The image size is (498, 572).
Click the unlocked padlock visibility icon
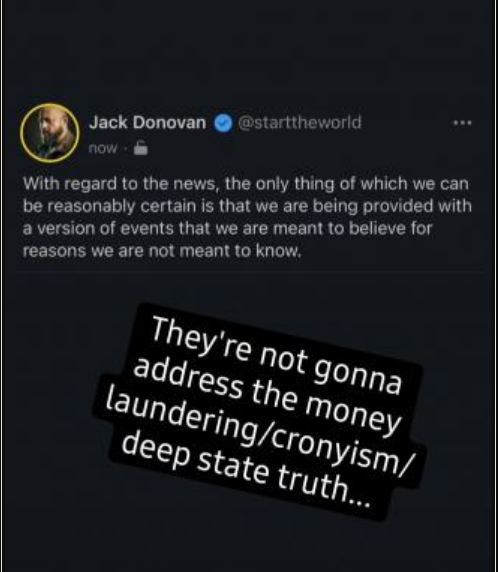[140, 147]
